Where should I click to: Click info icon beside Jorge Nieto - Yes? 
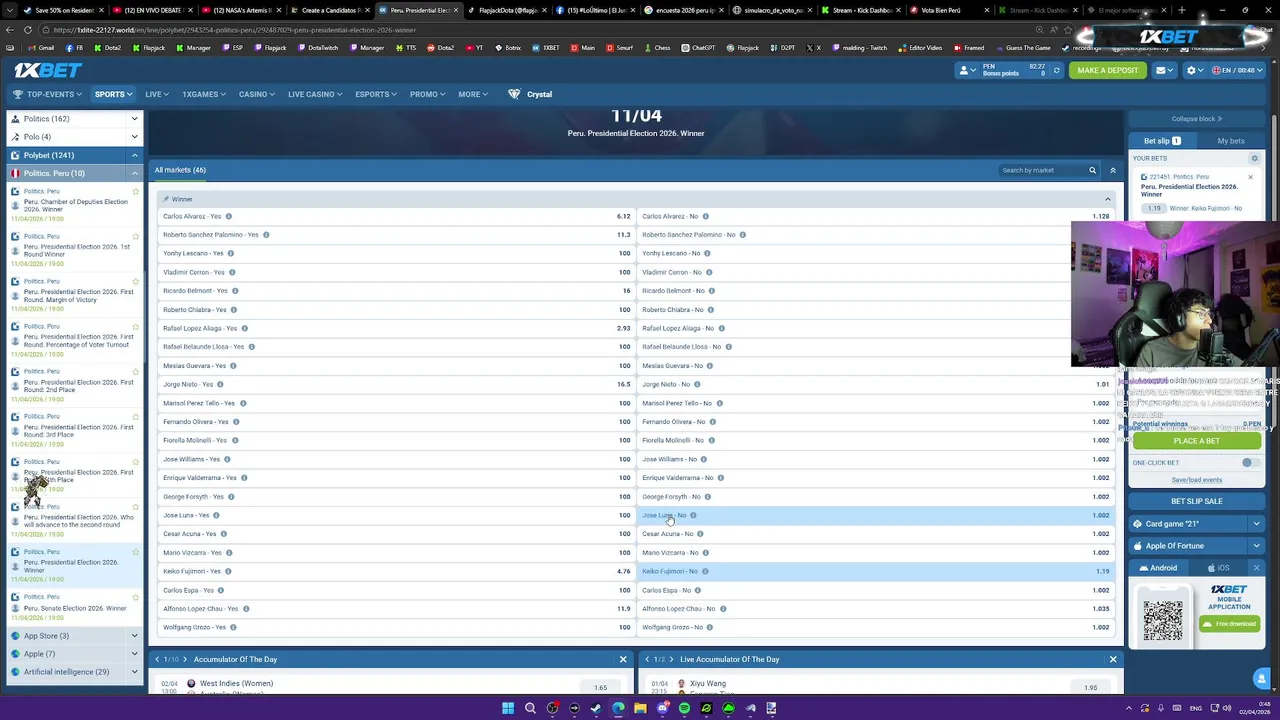point(220,384)
